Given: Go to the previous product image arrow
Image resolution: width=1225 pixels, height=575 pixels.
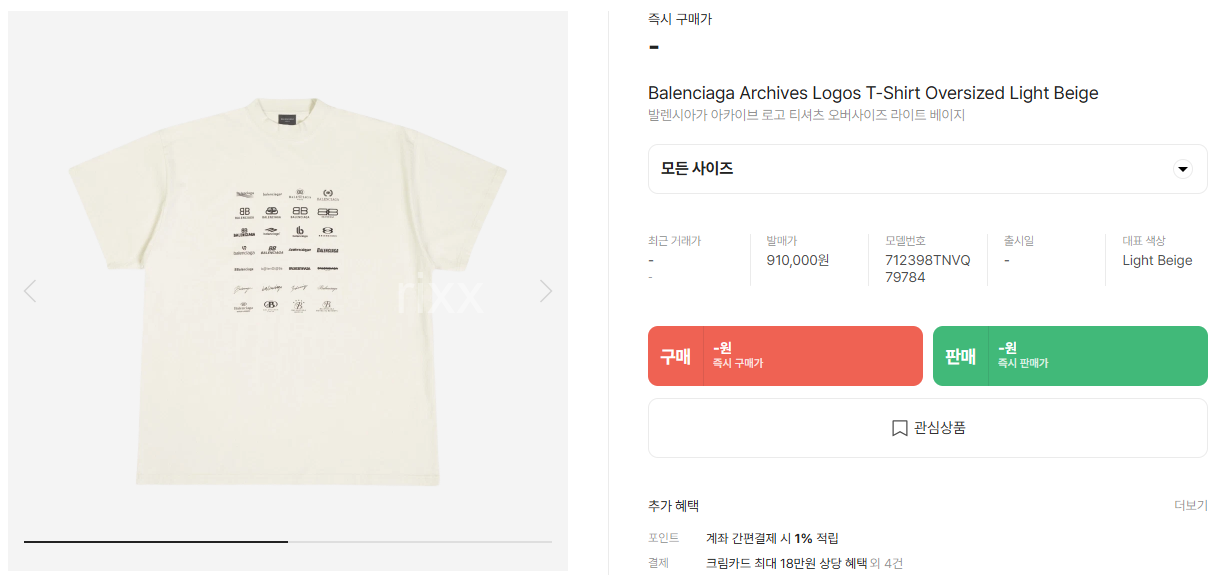Looking at the screenshot, I should (30, 291).
